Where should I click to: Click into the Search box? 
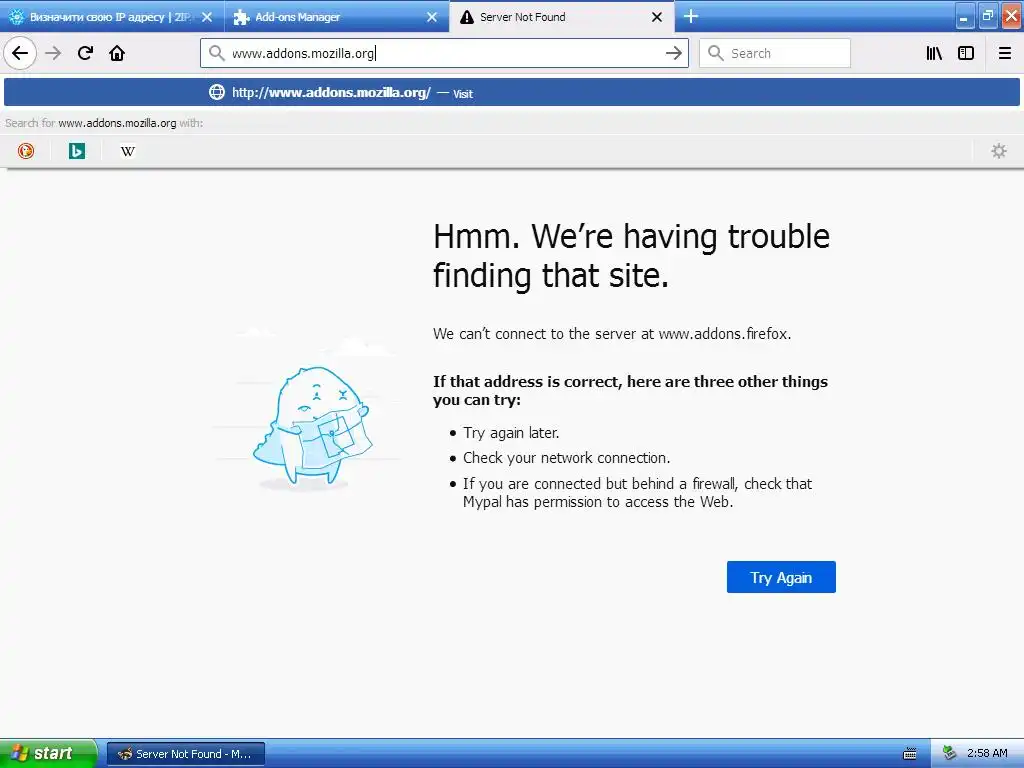pyautogui.click(x=775, y=53)
